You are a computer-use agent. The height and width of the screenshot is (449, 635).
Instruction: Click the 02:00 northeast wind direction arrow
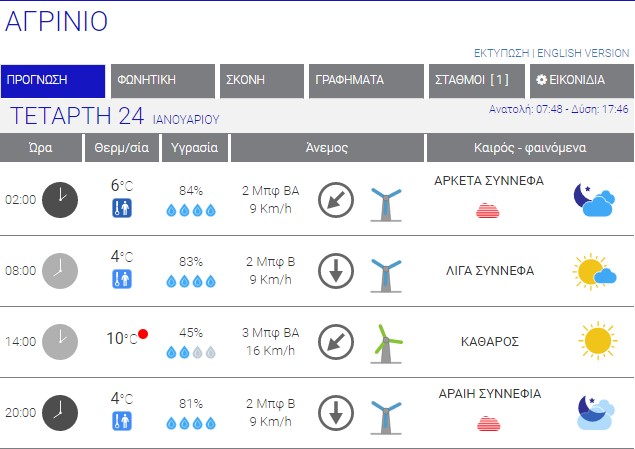click(336, 199)
